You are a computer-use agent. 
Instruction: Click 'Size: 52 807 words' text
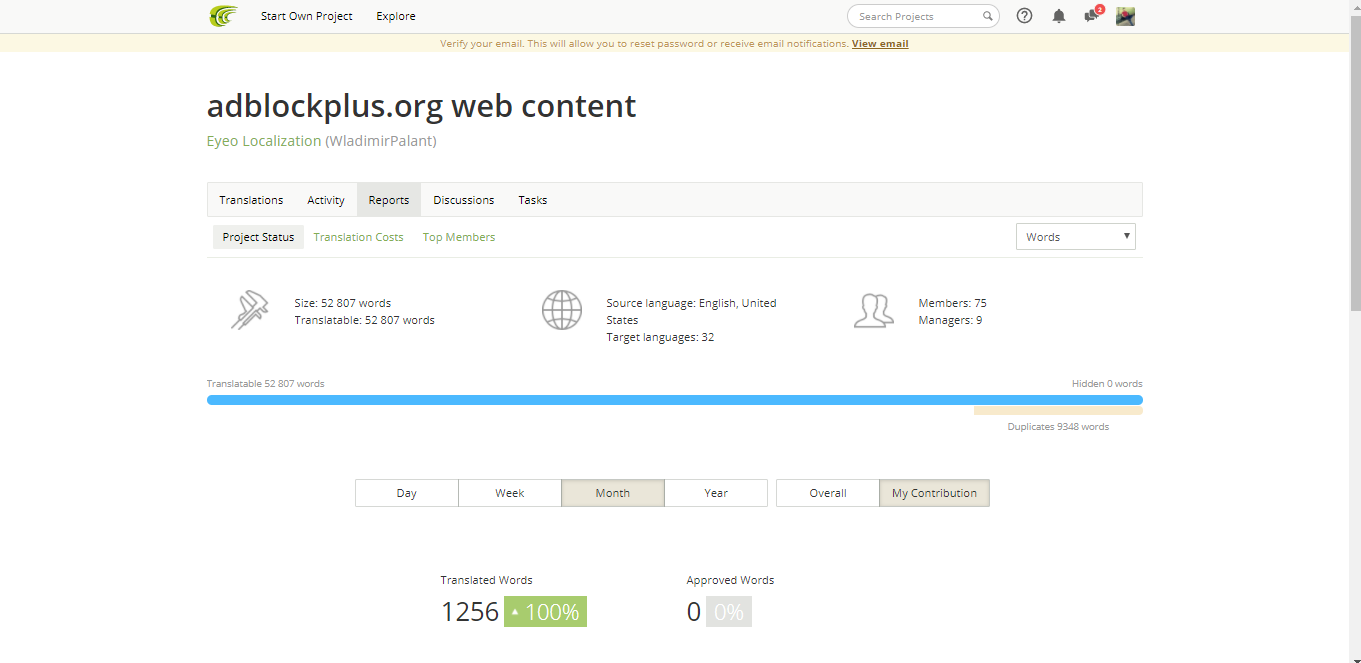(343, 303)
